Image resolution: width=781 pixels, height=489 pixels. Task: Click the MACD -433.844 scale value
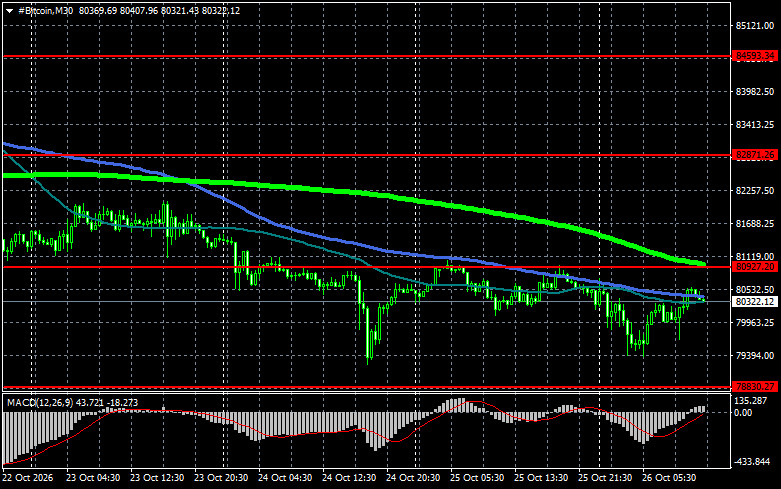(753, 462)
